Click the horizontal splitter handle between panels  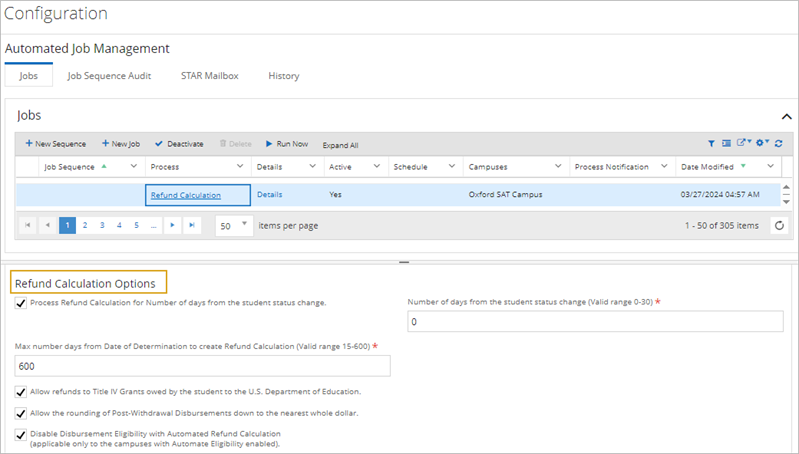tap(404, 262)
